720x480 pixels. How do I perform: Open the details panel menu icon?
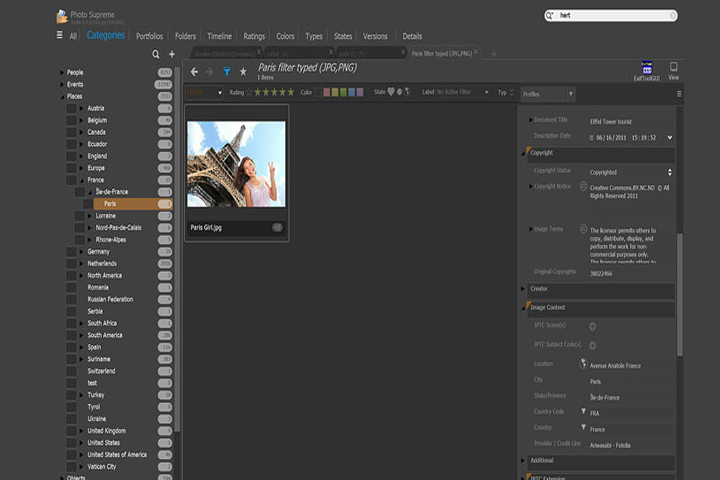tap(679, 94)
